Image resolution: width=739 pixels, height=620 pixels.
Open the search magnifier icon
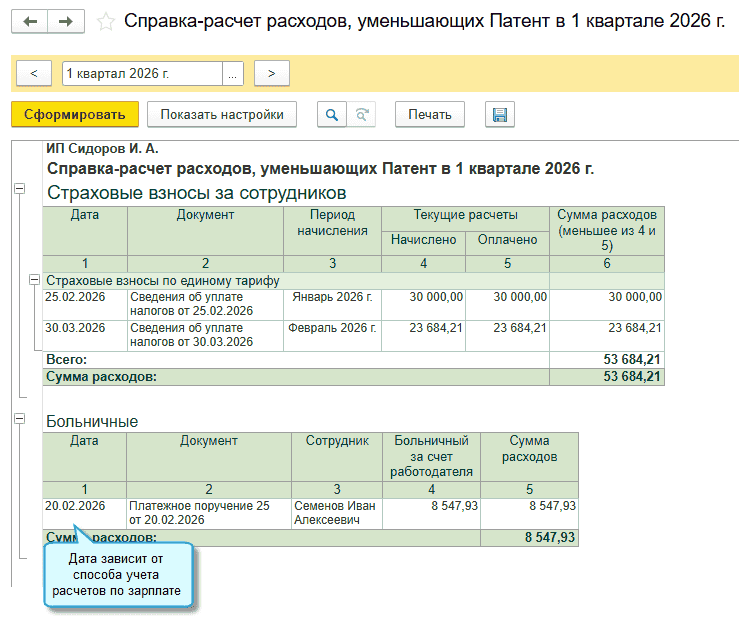pos(331,114)
